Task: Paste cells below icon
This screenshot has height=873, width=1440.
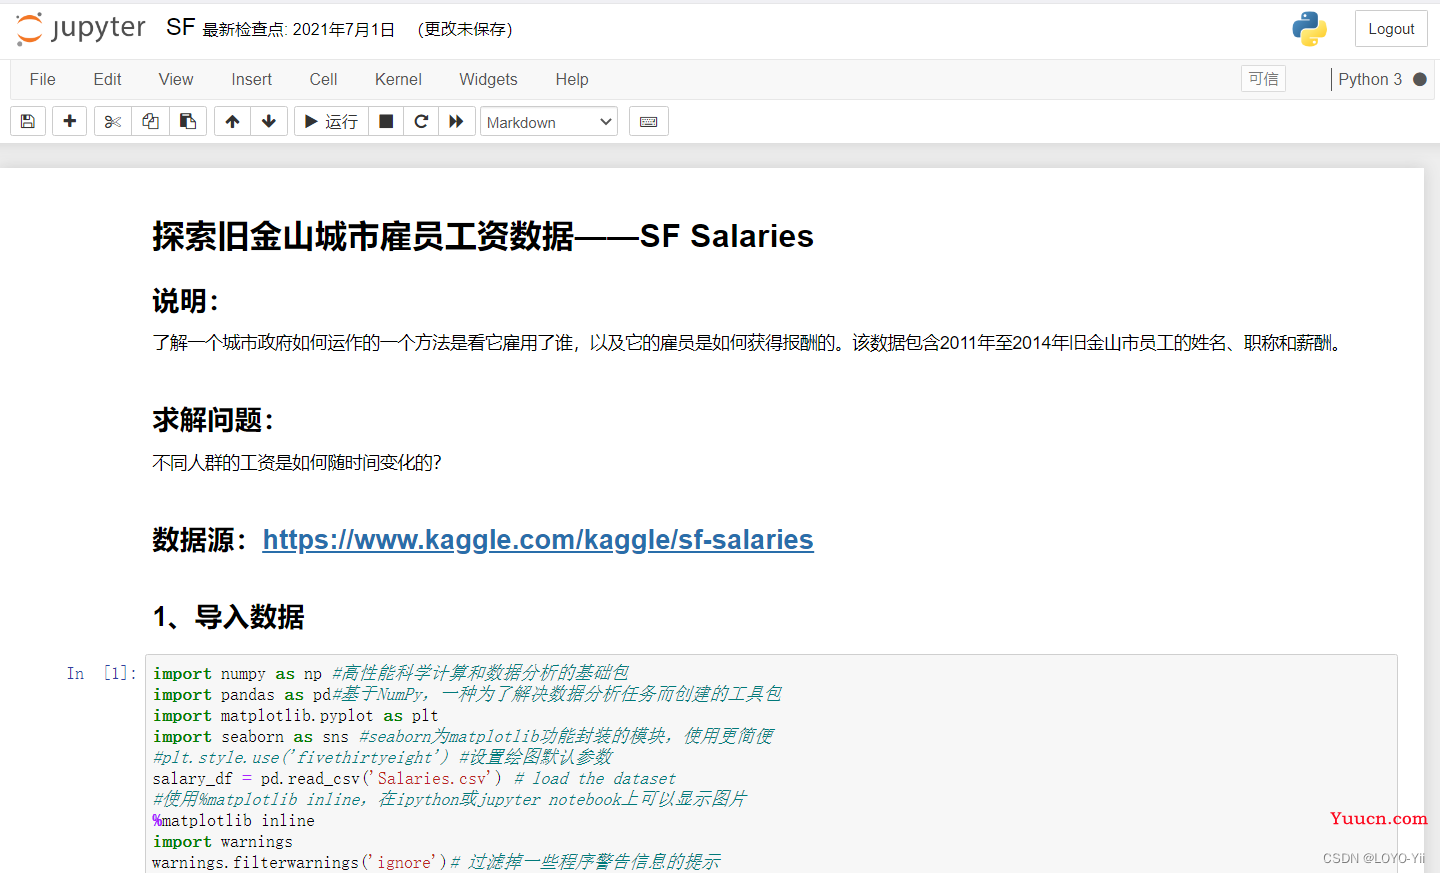Action: pos(188,121)
